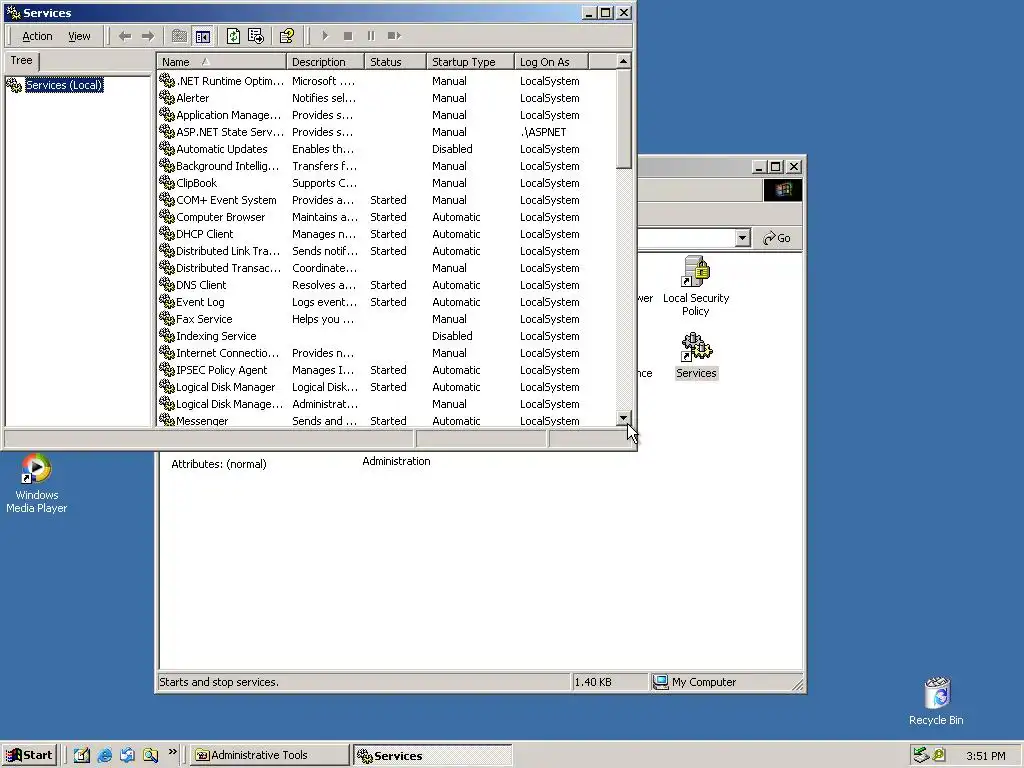The width and height of the screenshot is (1024, 768).
Task: Select the COM+ Event System service icon
Action: tap(167, 199)
